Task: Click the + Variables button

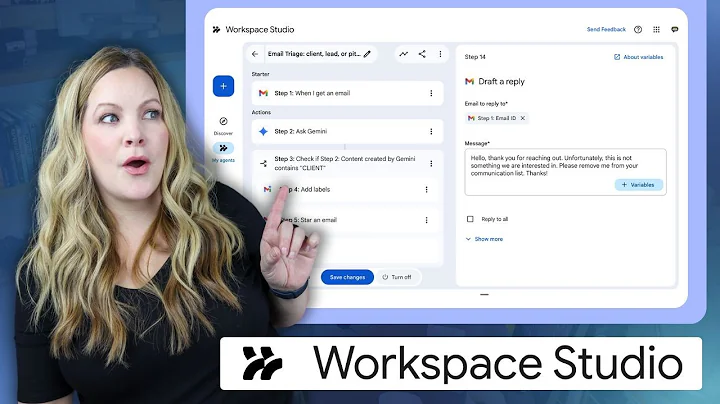Action: point(638,185)
